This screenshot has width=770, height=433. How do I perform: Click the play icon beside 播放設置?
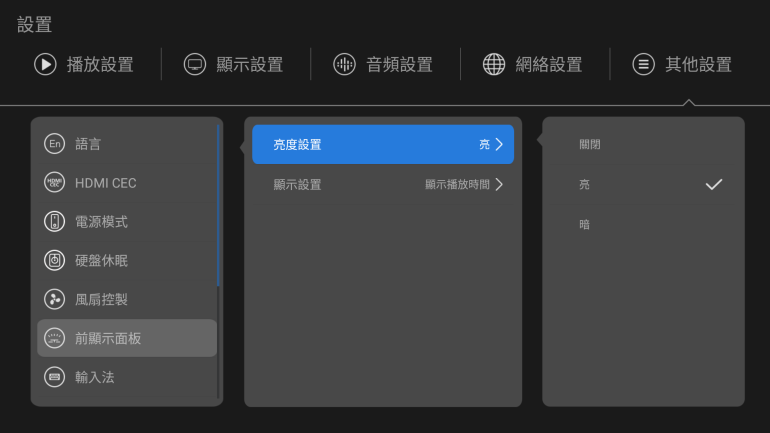pyautogui.click(x=45, y=64)
